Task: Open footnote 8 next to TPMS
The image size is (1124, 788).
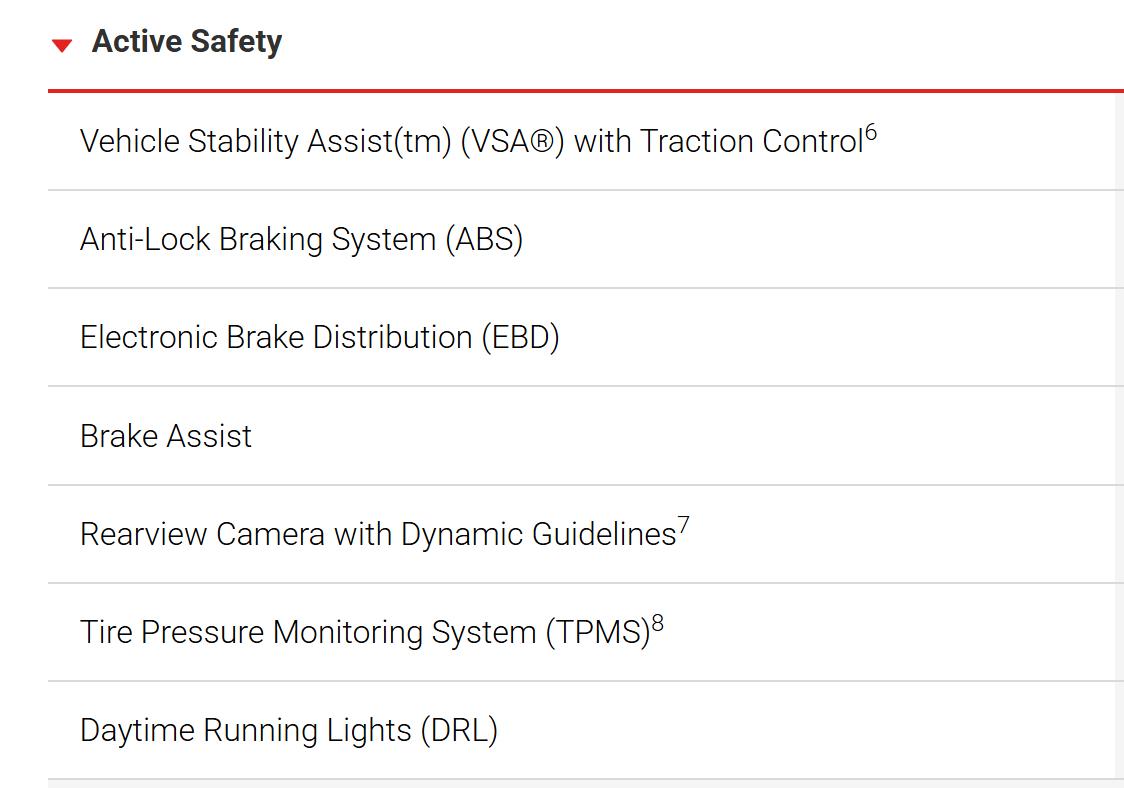Action: [x=657, y=623]
